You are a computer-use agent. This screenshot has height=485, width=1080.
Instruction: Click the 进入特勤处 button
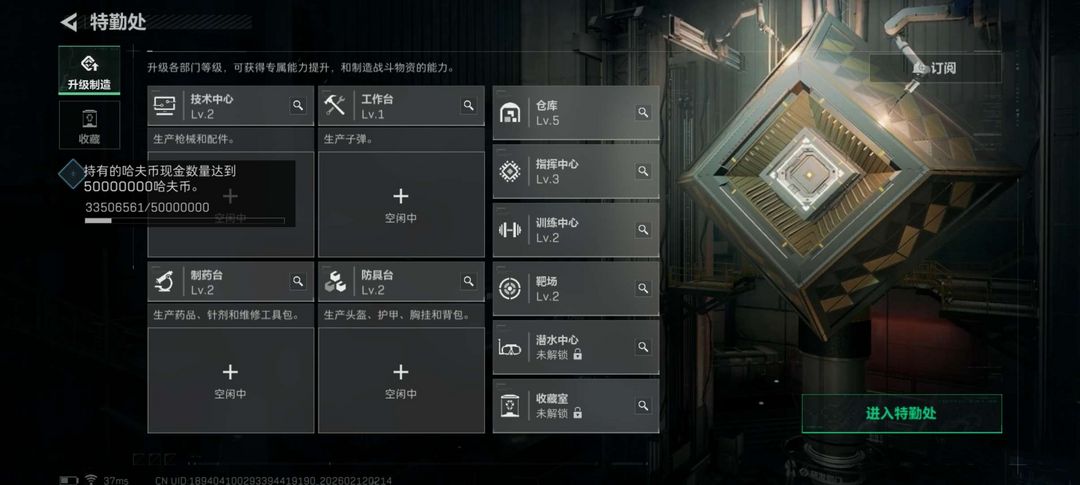pyautogui.click(x=902, y=413)
